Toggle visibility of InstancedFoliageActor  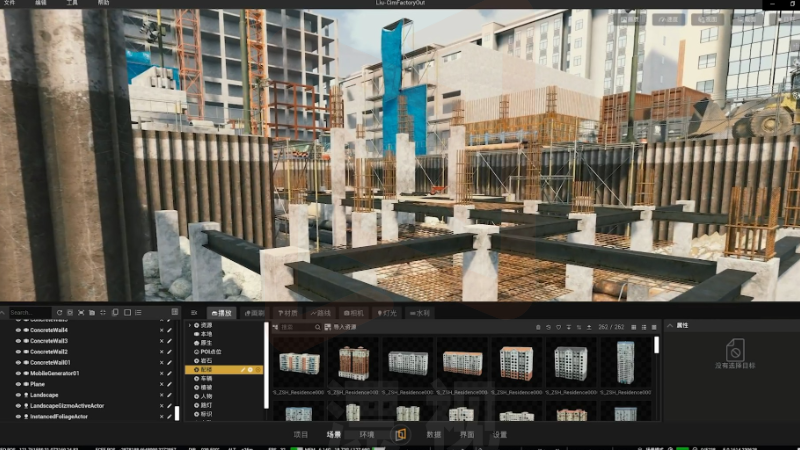coord(18,416)
